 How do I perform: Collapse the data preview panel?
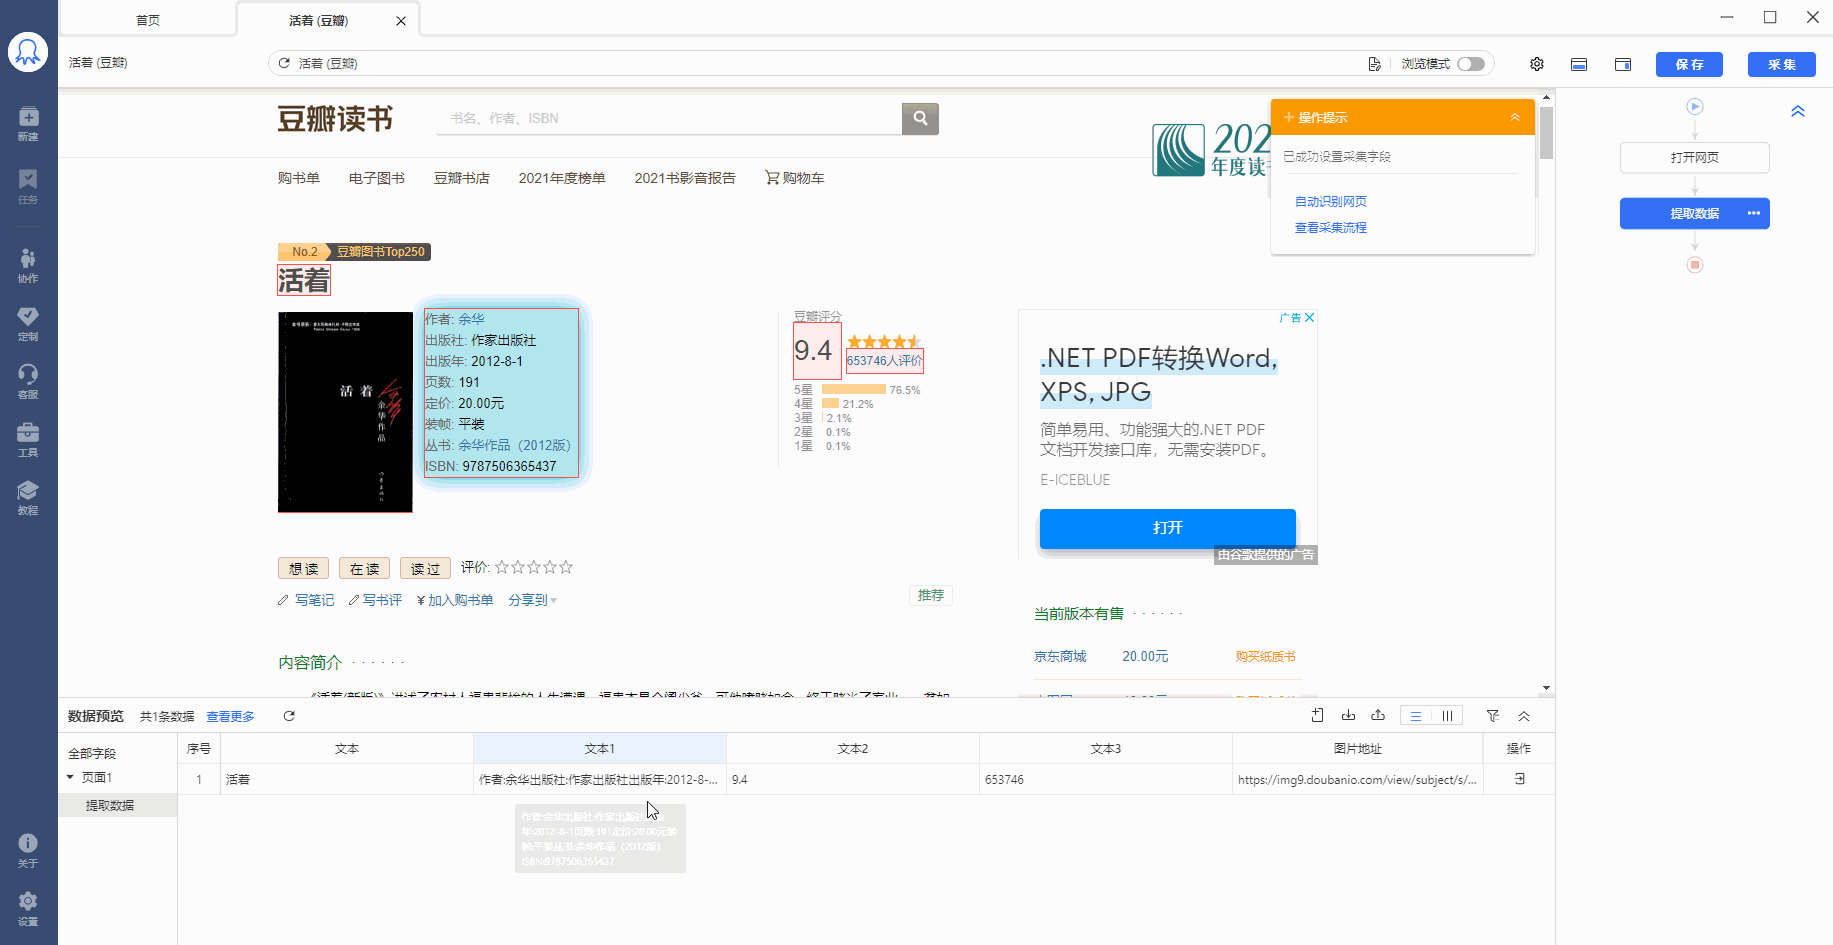(1524, 716)
